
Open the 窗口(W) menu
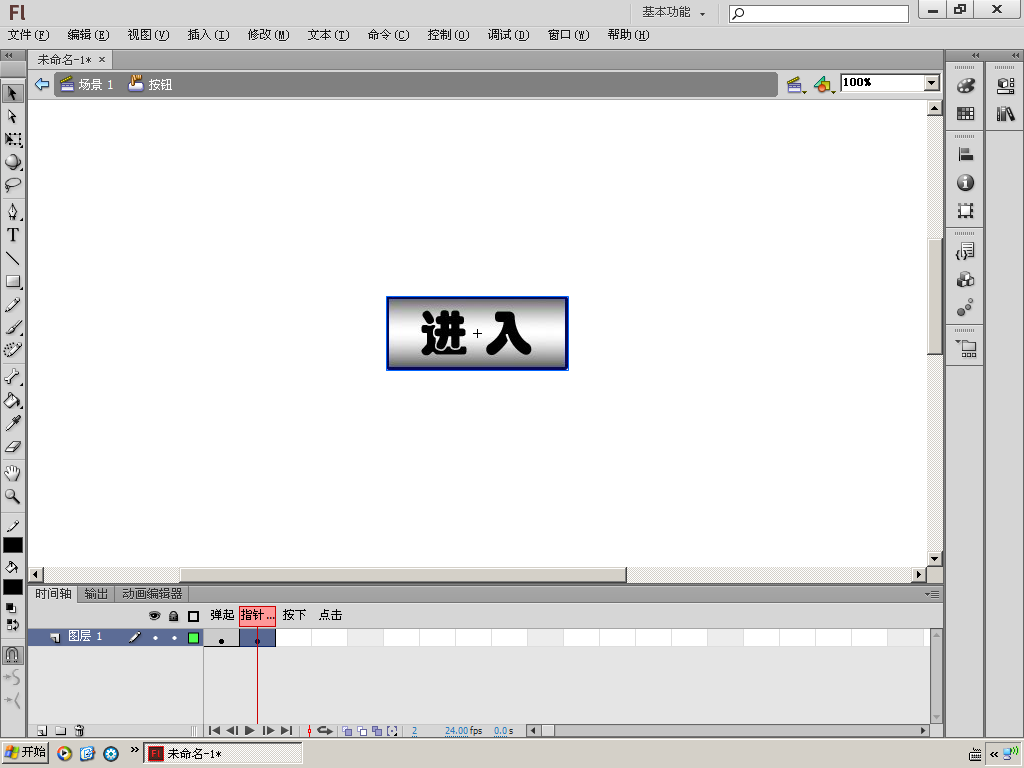point(568,35)
